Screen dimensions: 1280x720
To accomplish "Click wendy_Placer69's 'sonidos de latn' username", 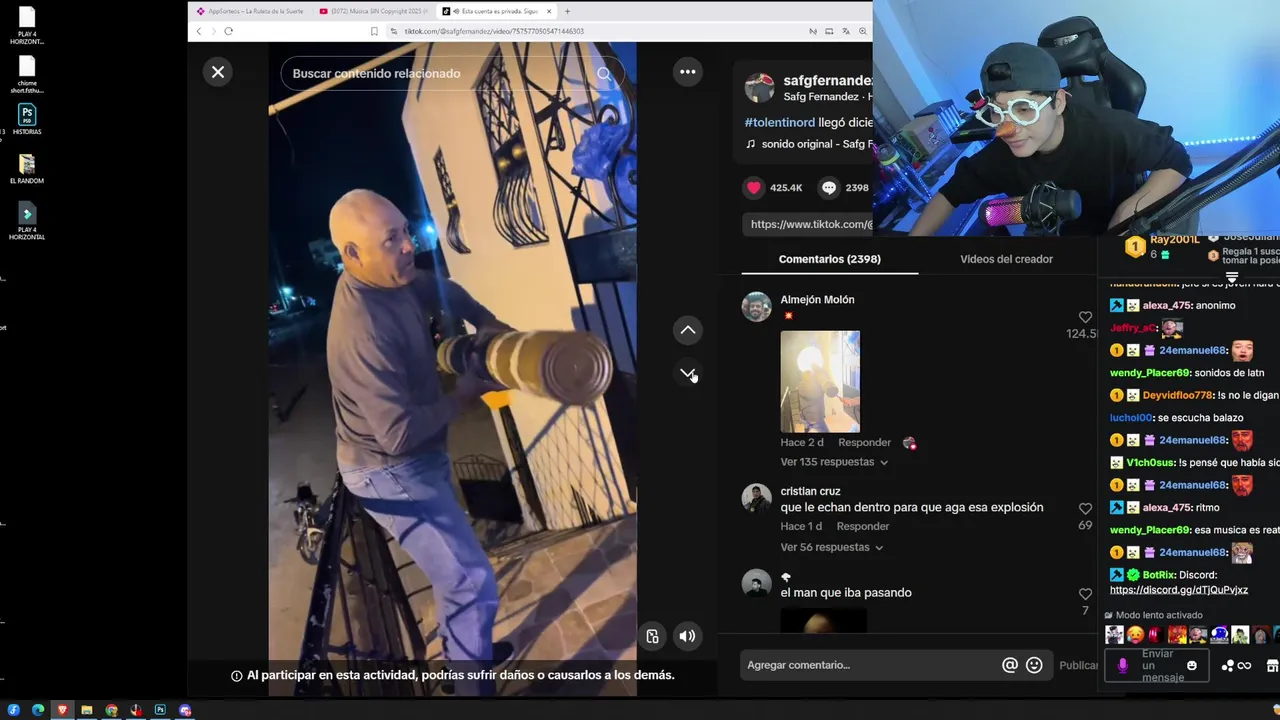I will (x=1150, y=373).
